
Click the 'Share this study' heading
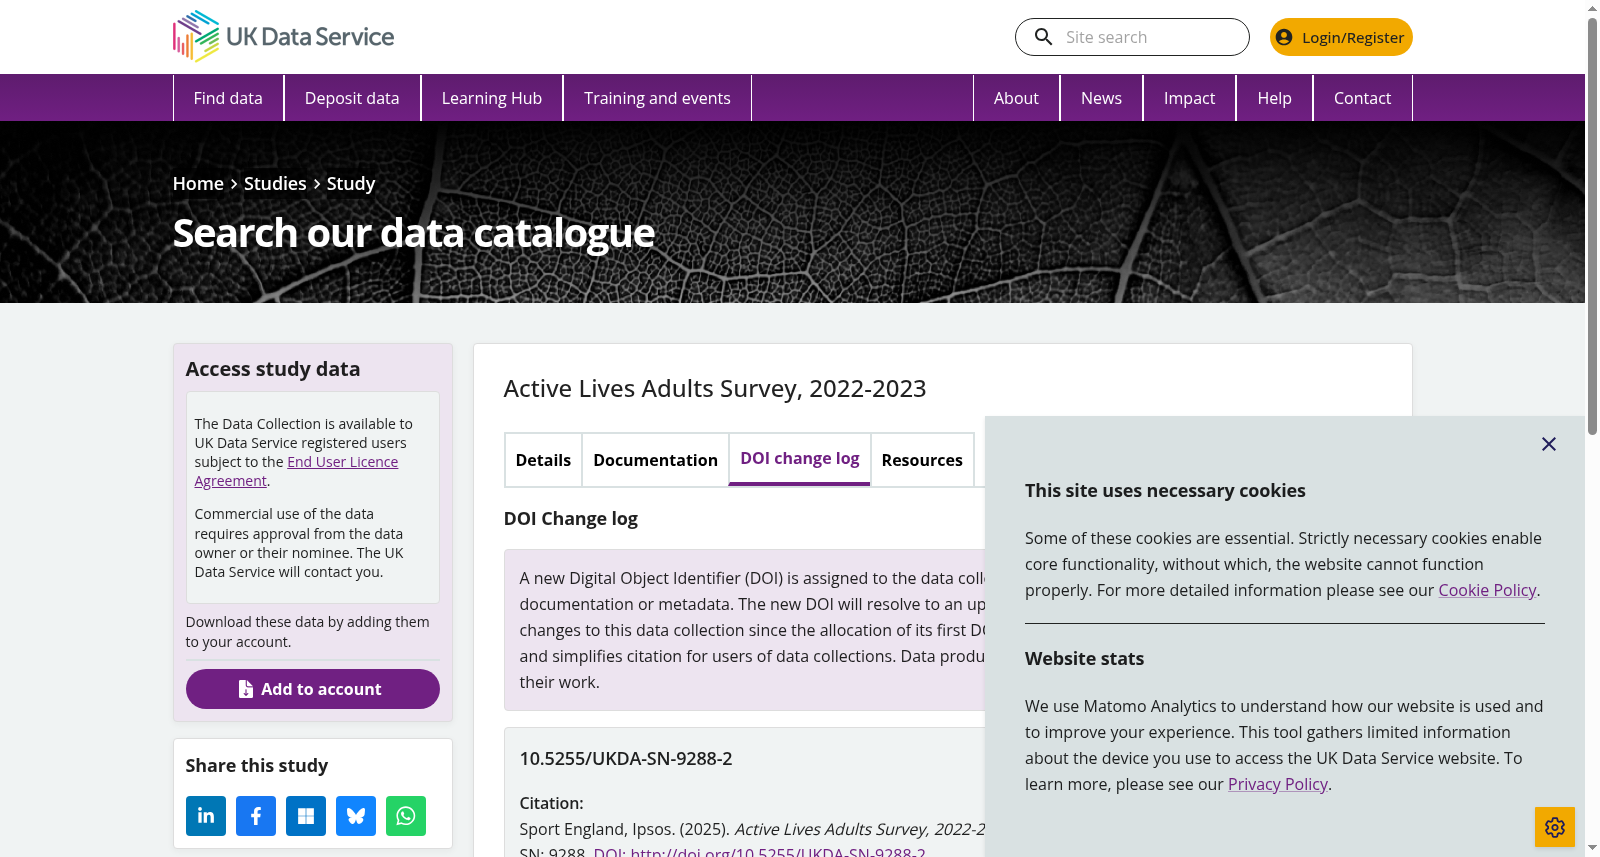[257, 765]
